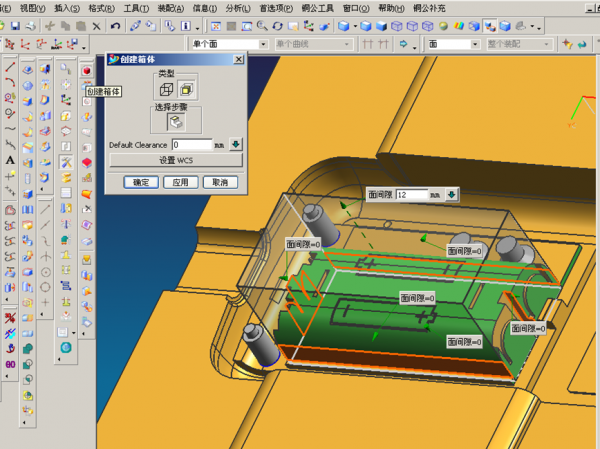Select the wireframe box type in dialog
The height and width of the screenshot is (449, 600).
tap(166, 90)
